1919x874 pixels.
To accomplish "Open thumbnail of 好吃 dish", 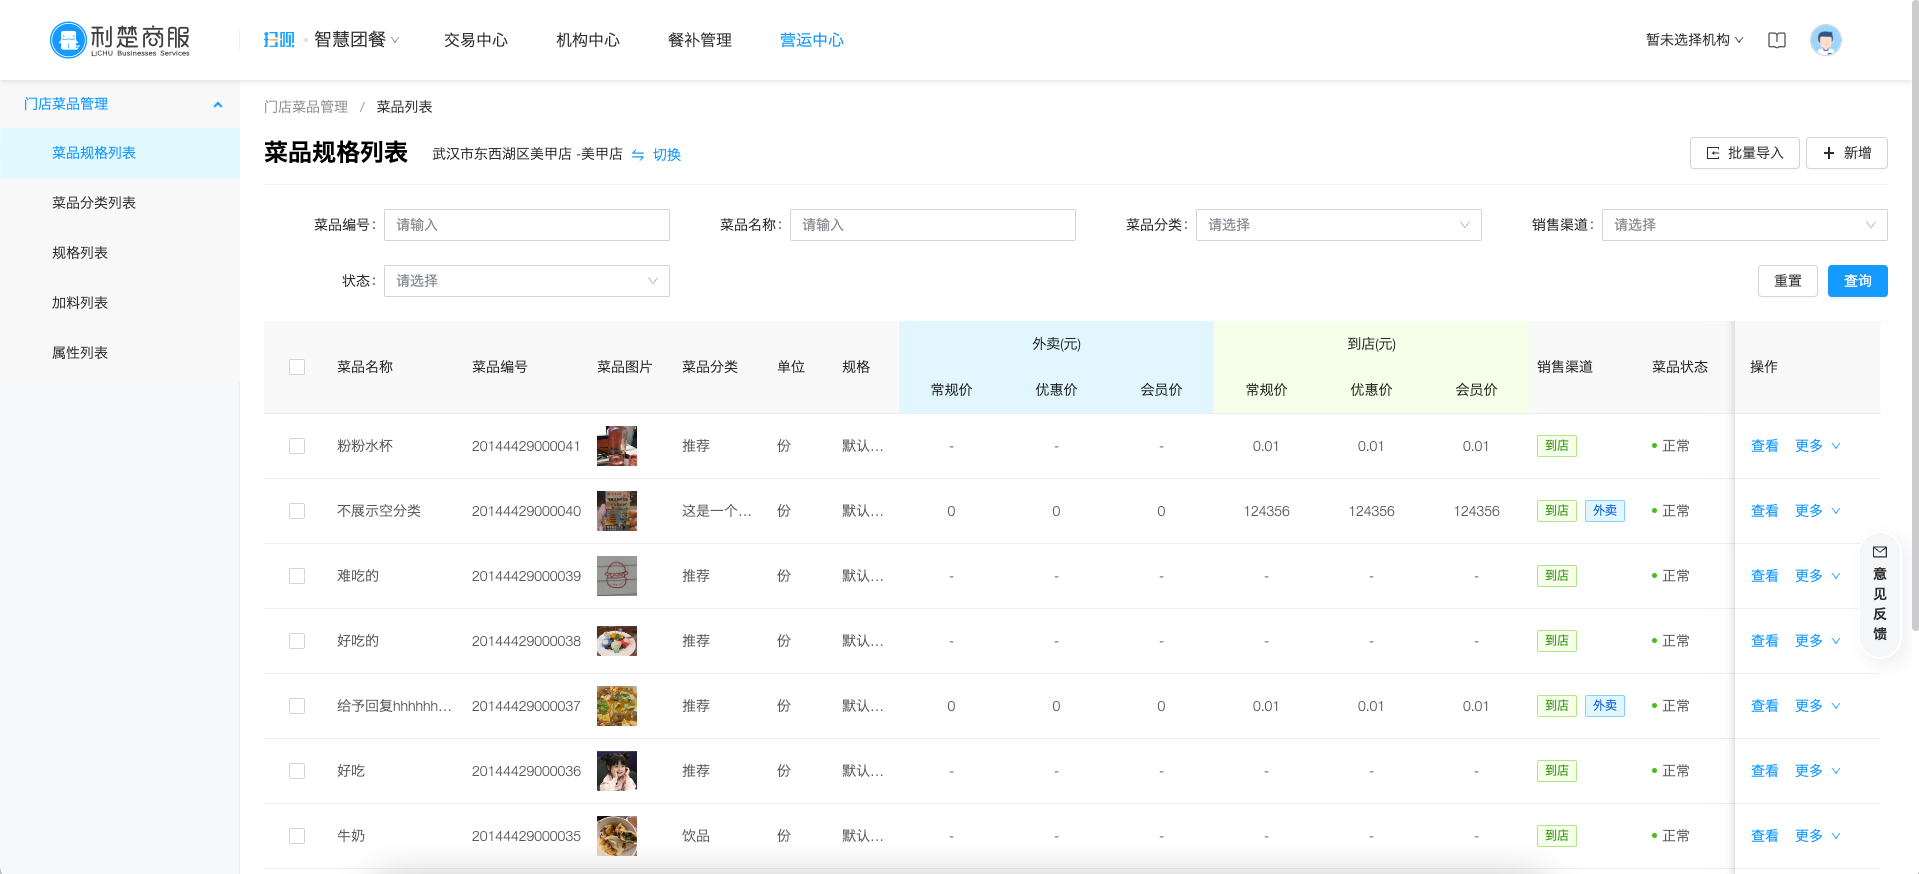I will tap(617, 771).
